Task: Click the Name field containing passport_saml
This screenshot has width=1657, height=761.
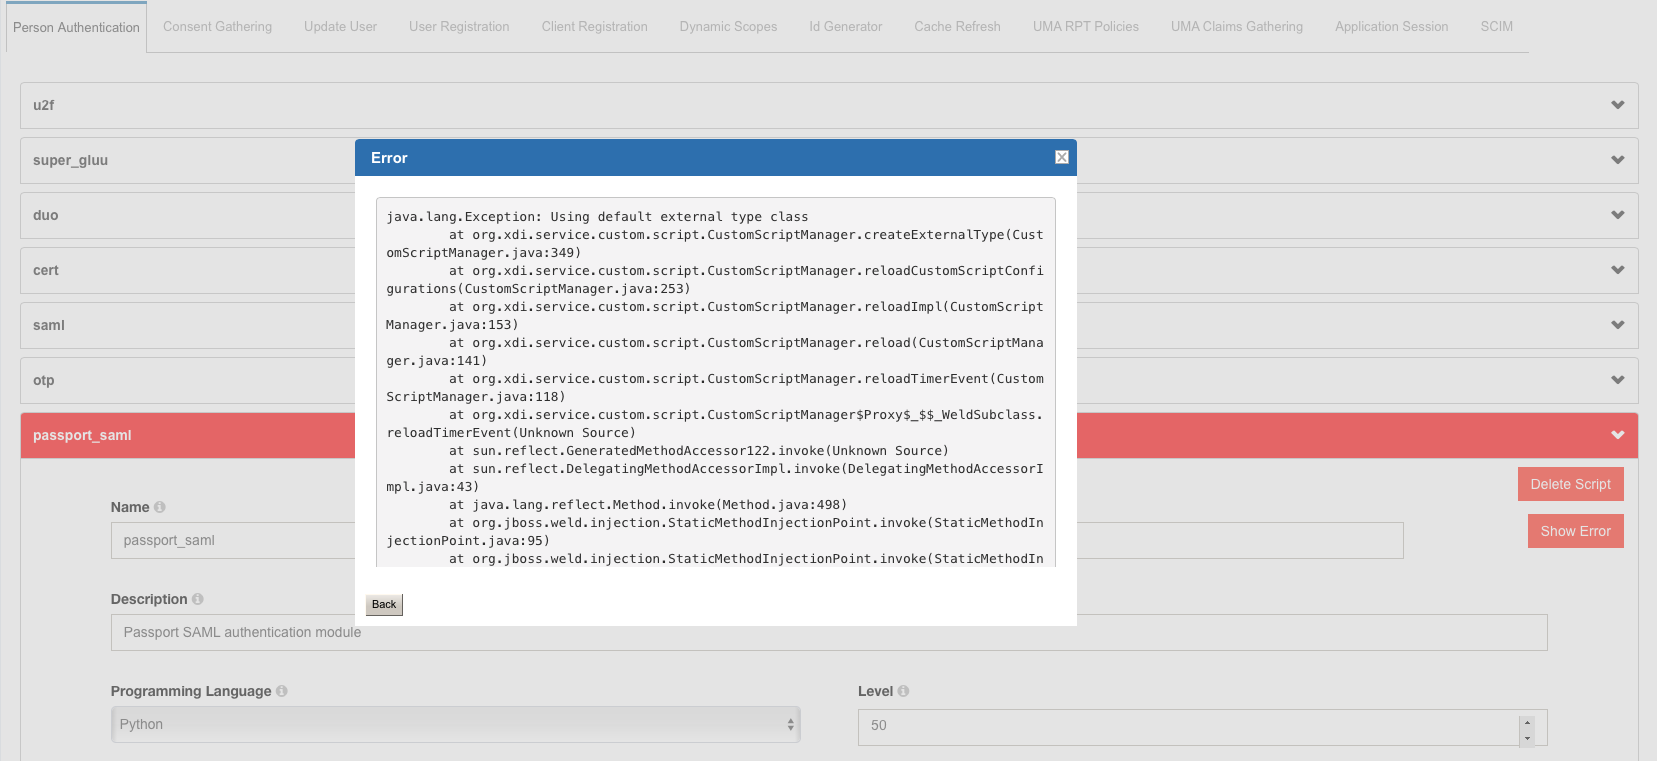Action: (x=757, y=540)
